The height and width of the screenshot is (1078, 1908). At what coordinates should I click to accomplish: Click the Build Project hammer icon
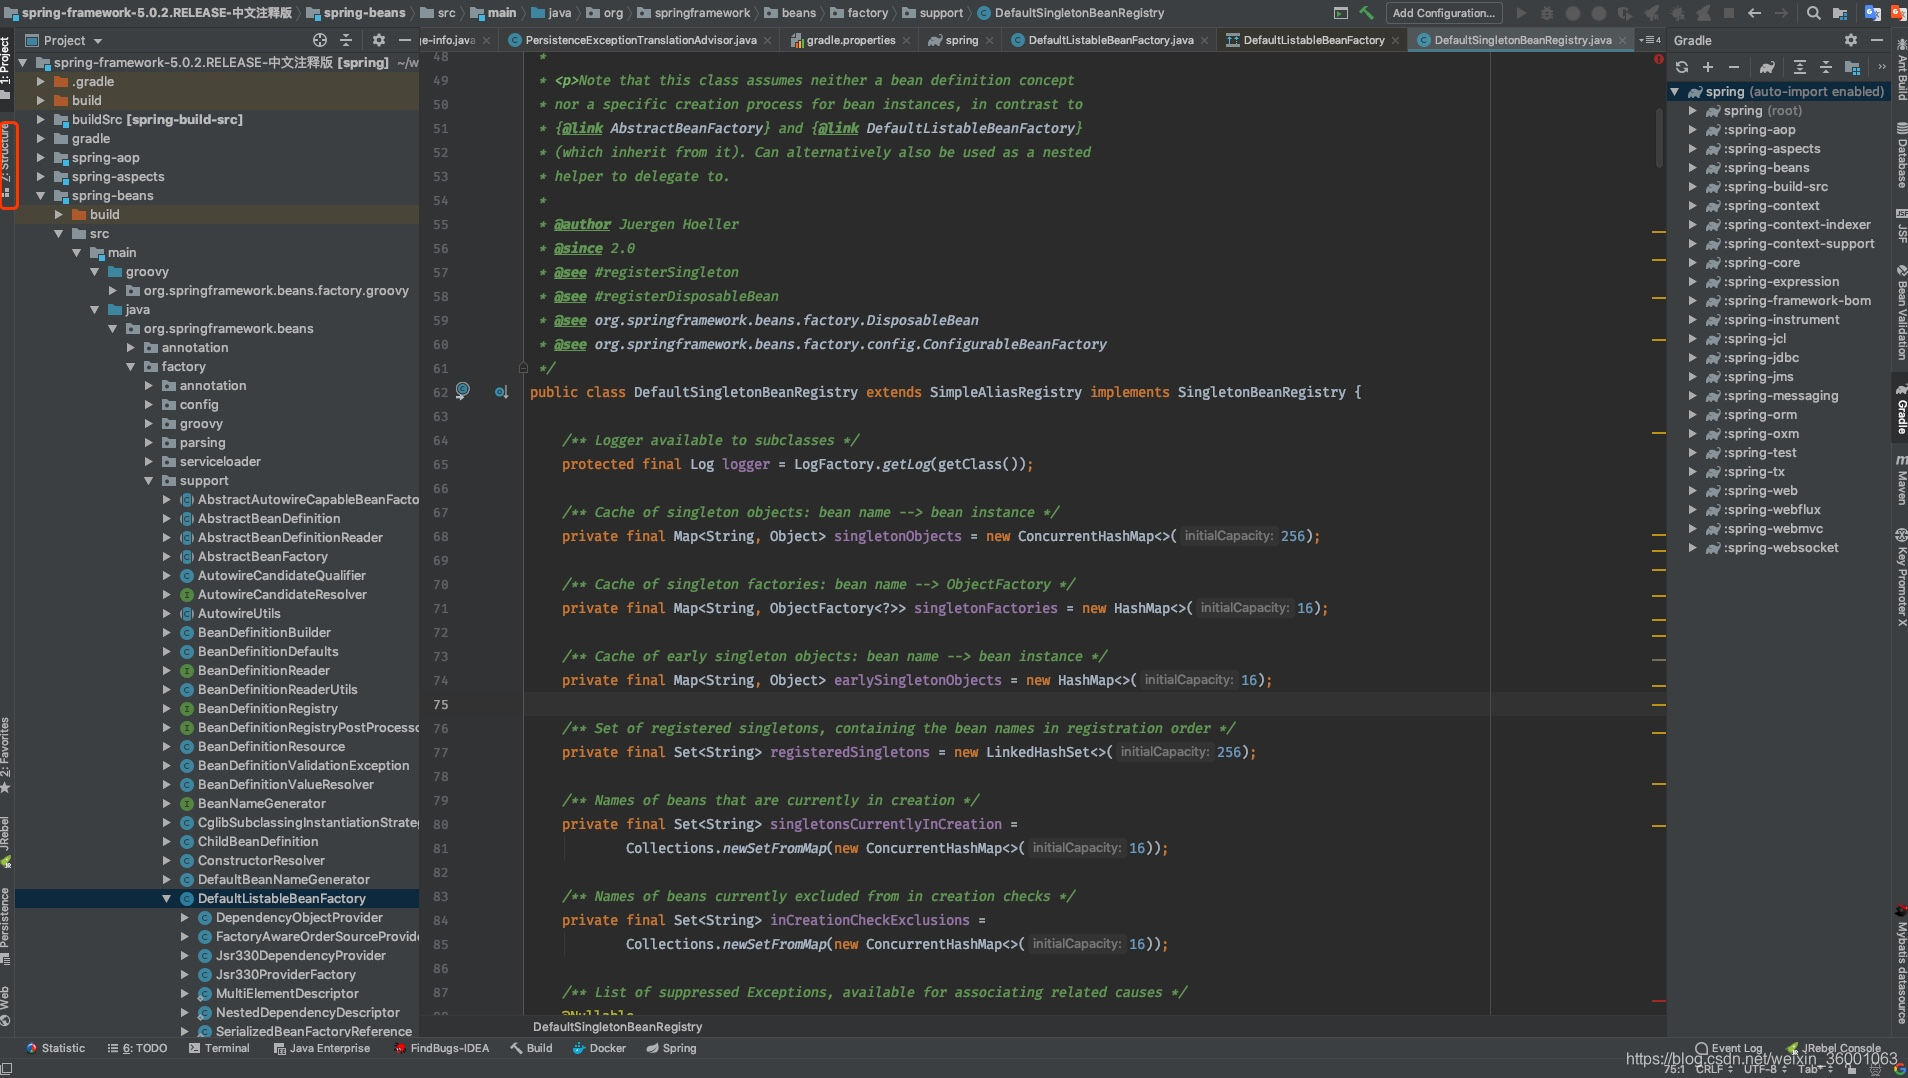coord(1366,13)
